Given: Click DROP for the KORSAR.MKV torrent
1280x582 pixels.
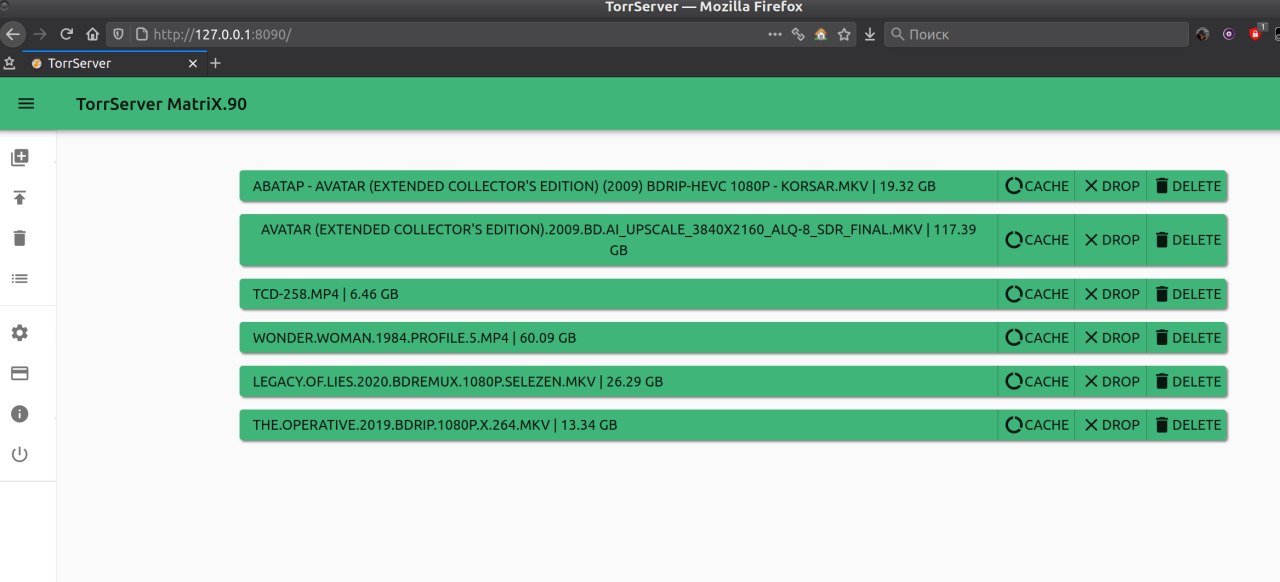Looking at the screenshot, I should pyautogui.click(x=1111, y=186).
